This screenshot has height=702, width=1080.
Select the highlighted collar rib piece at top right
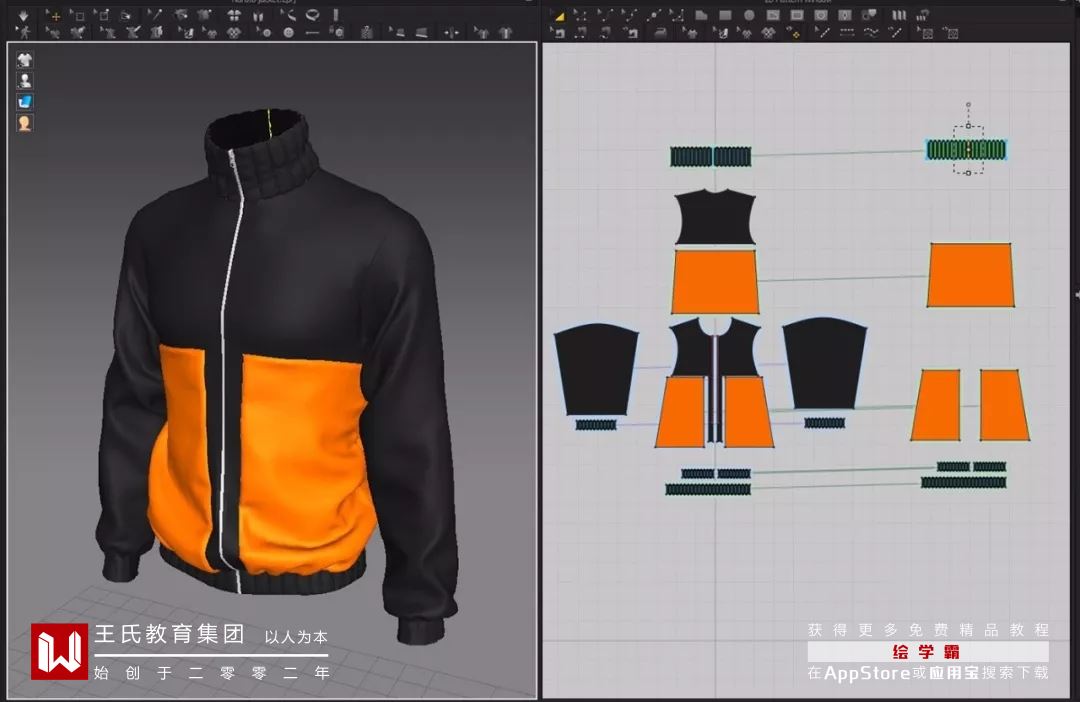point(966,149)
